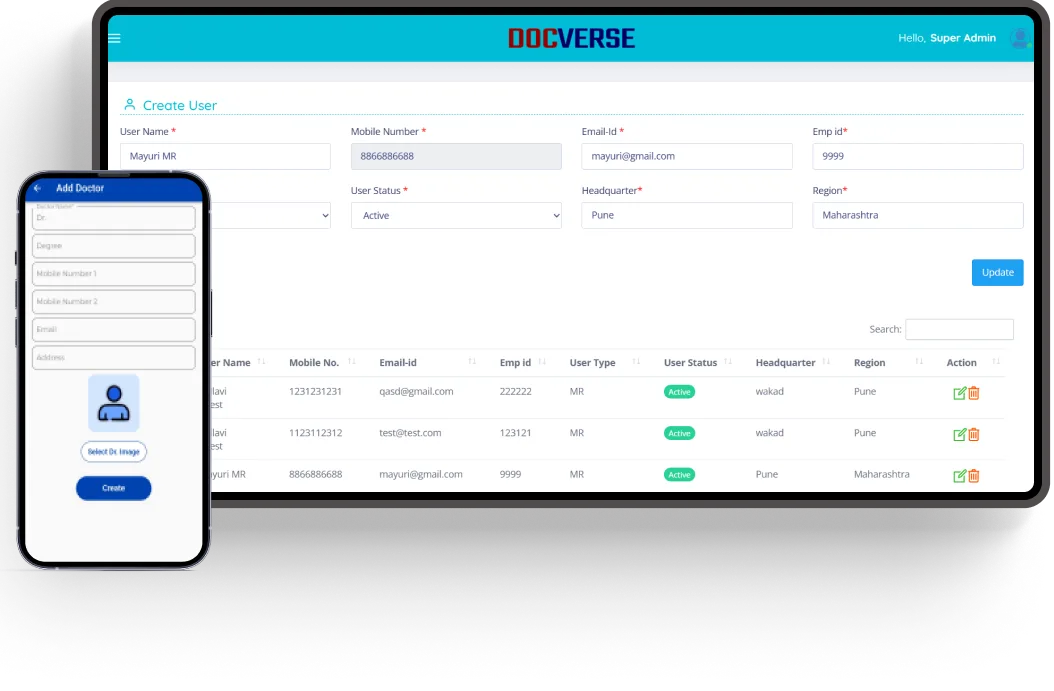This screenshot has width=1054, height=691.
Task: Tap the Create button on the phone
Action: click(114, 489)
